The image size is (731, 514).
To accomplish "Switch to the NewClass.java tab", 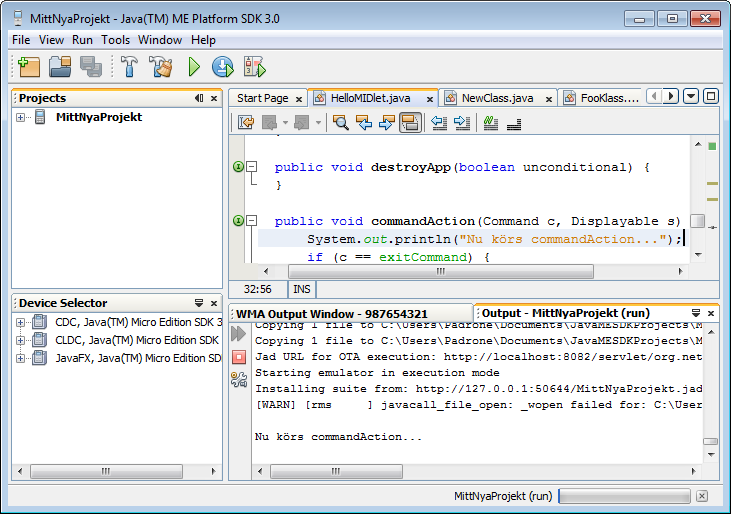I will 497,98.
